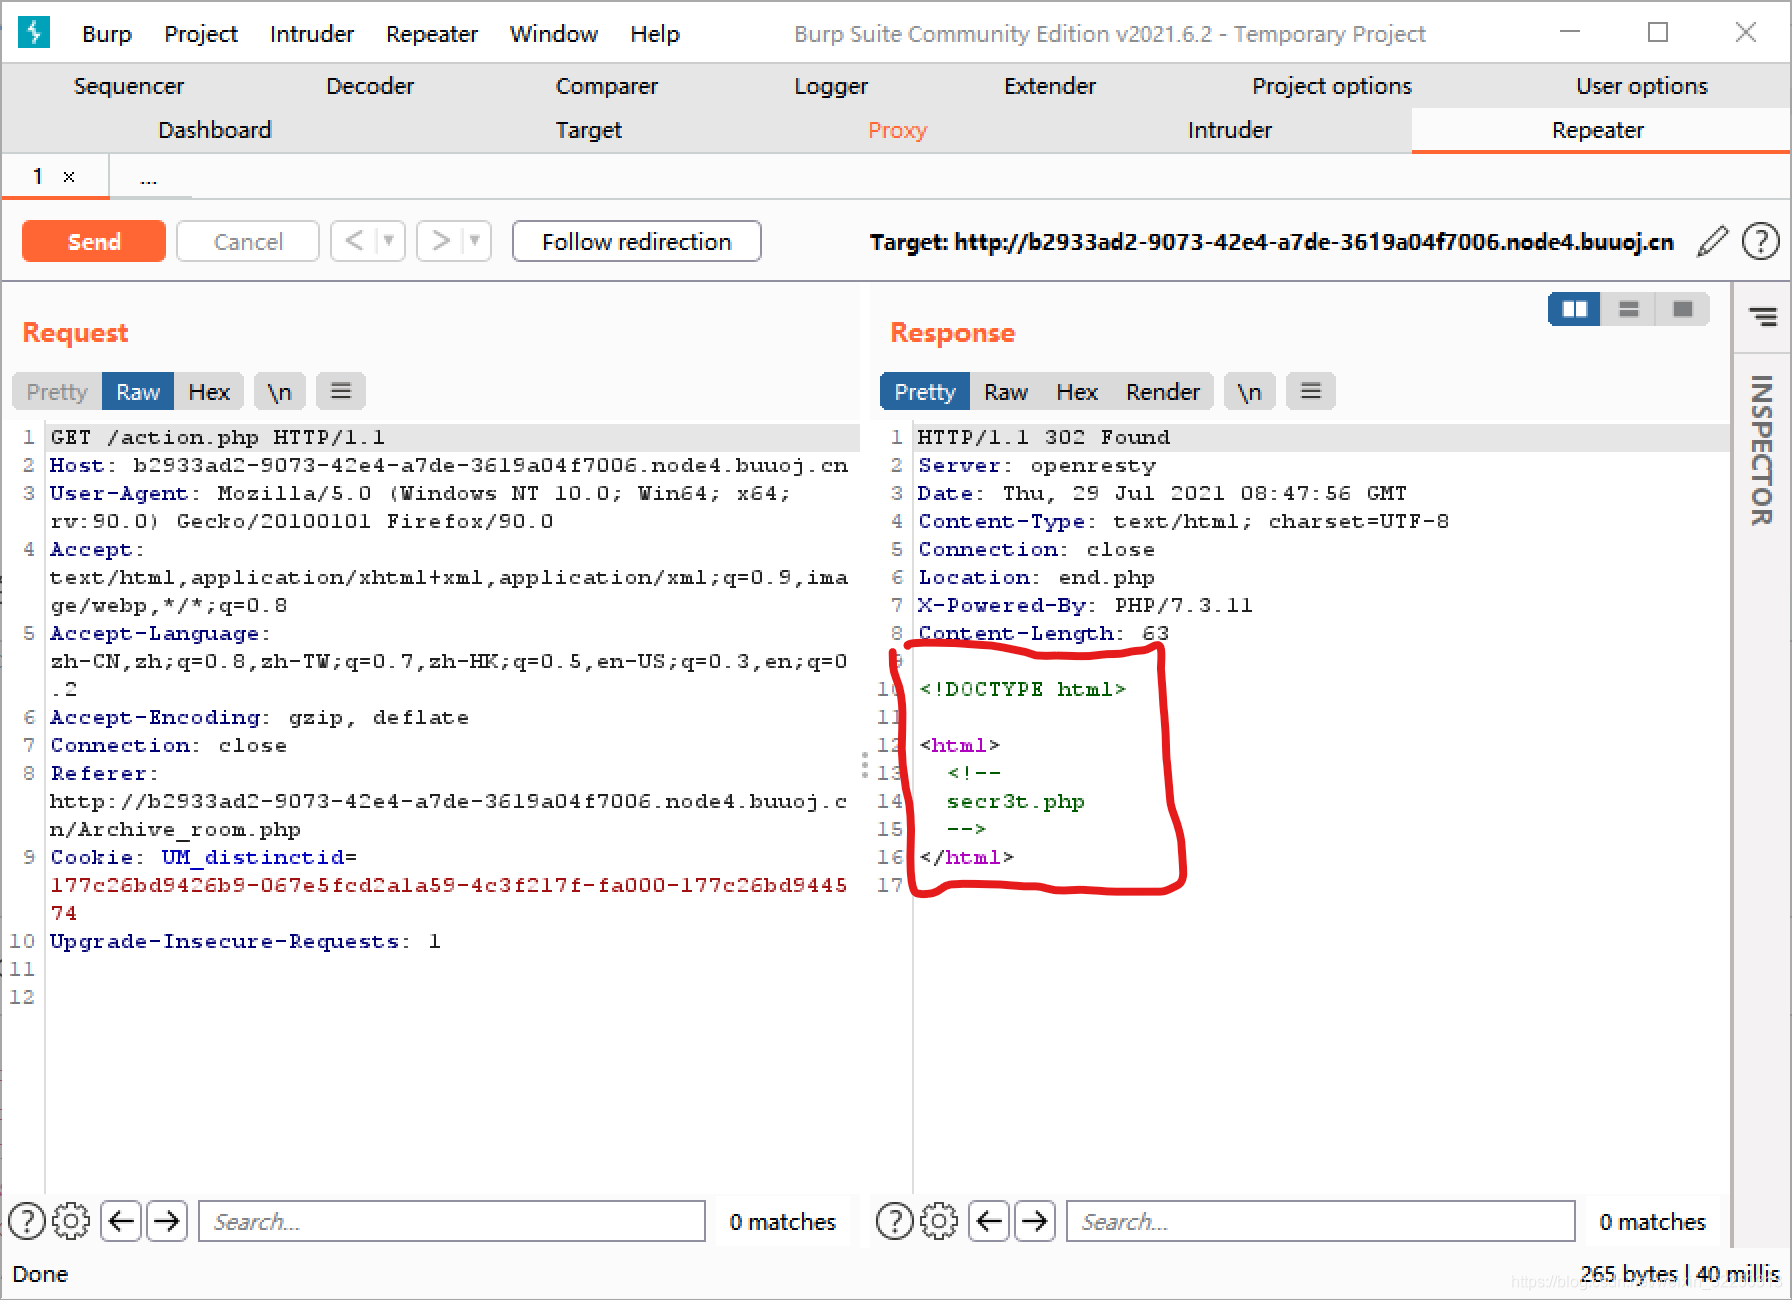The image size is (1792, 1300).
Task: Switch to side-by-side split layout
Action: tap(1575, 309)
